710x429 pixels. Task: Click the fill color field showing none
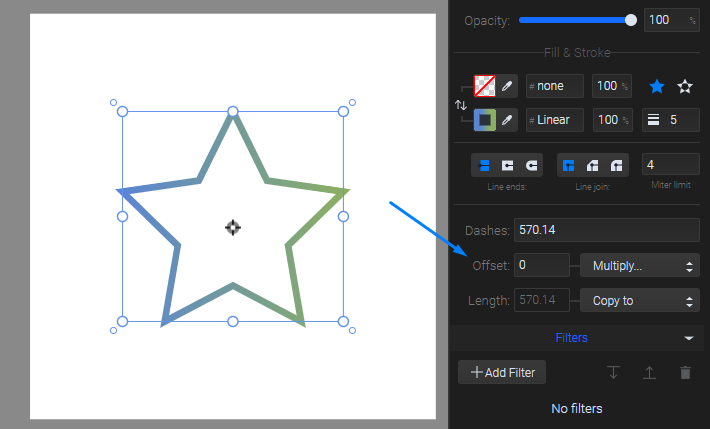click(x=555, y=86)
